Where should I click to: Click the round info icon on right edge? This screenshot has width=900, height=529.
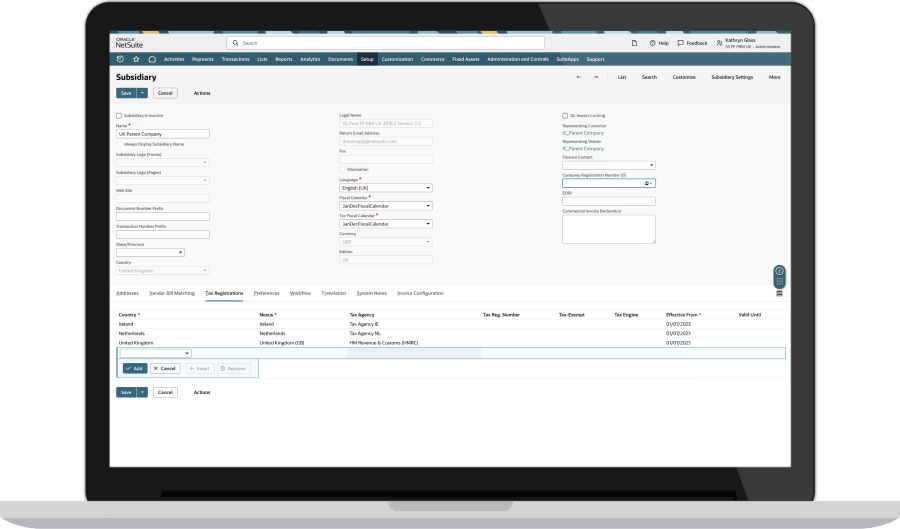pyautogui.click(x=779, y=271)
